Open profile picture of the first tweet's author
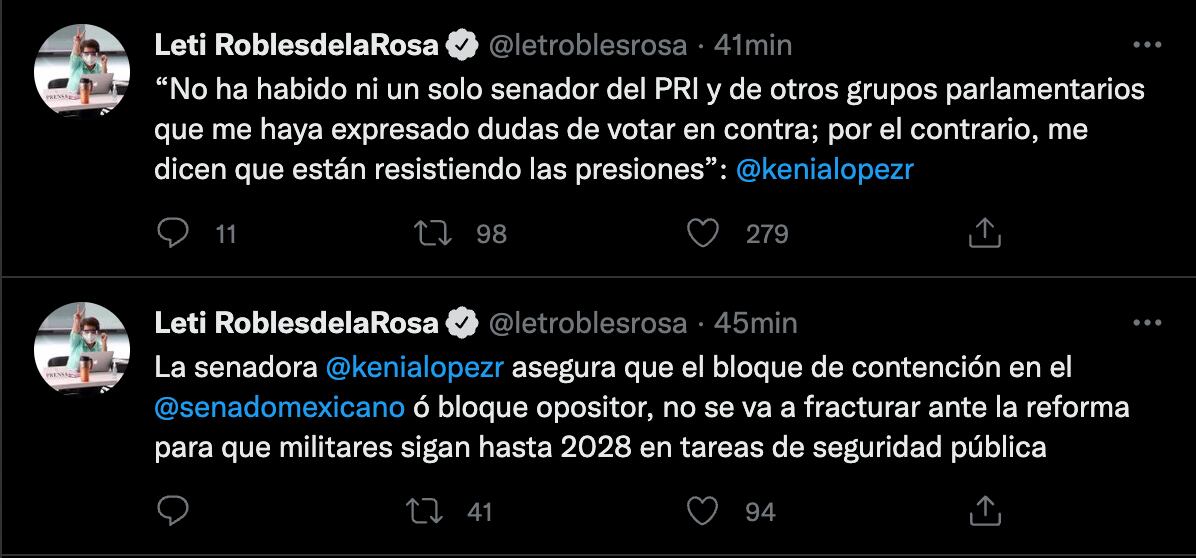Viewport: 1196px width, 558px height. 82,72
